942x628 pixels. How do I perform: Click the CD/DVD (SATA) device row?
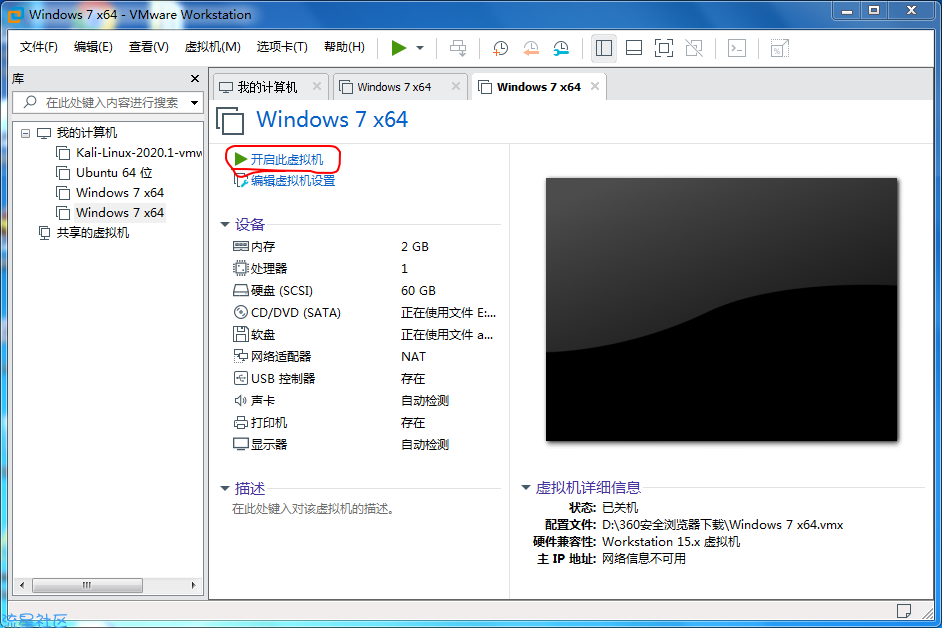[364, 312]
